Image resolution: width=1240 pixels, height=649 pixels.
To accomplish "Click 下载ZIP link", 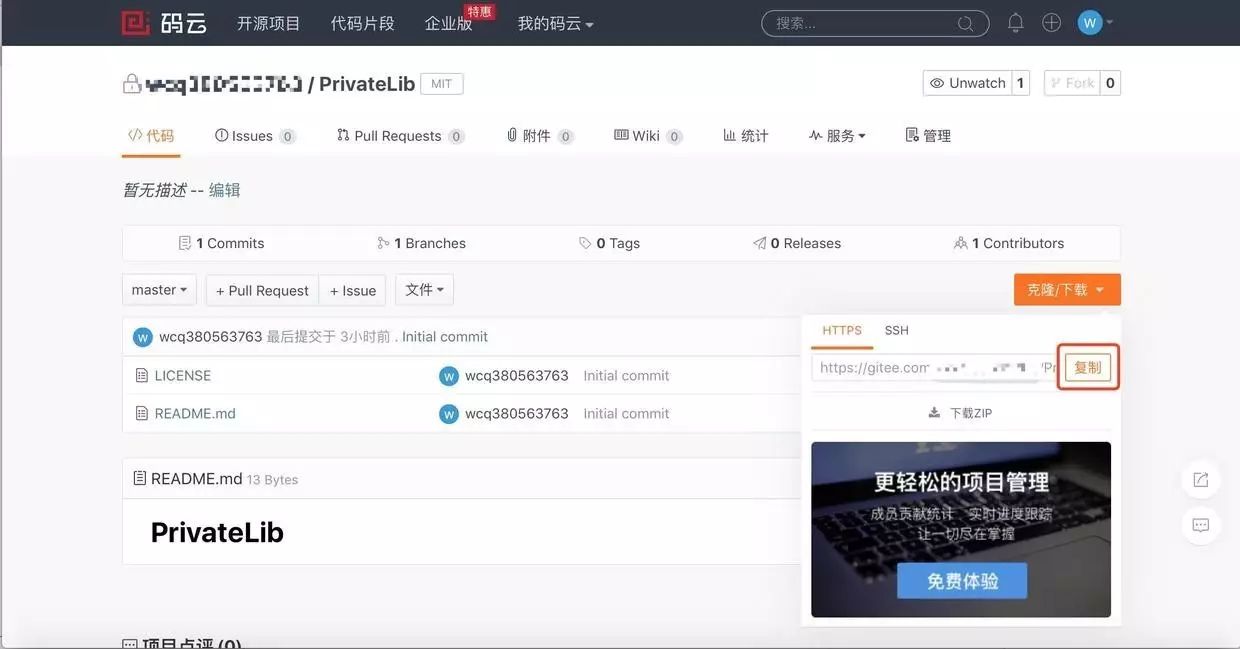I will 971,412.
